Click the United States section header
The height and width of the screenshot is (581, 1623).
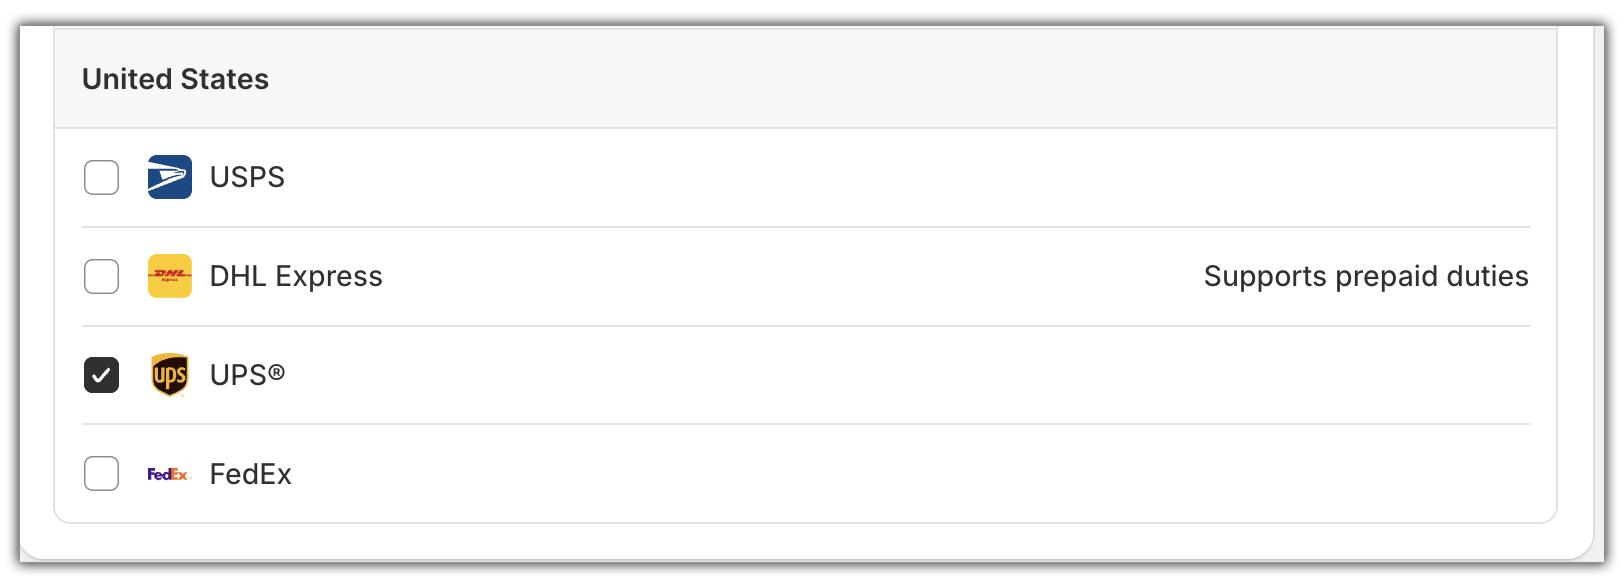(175, 79)
